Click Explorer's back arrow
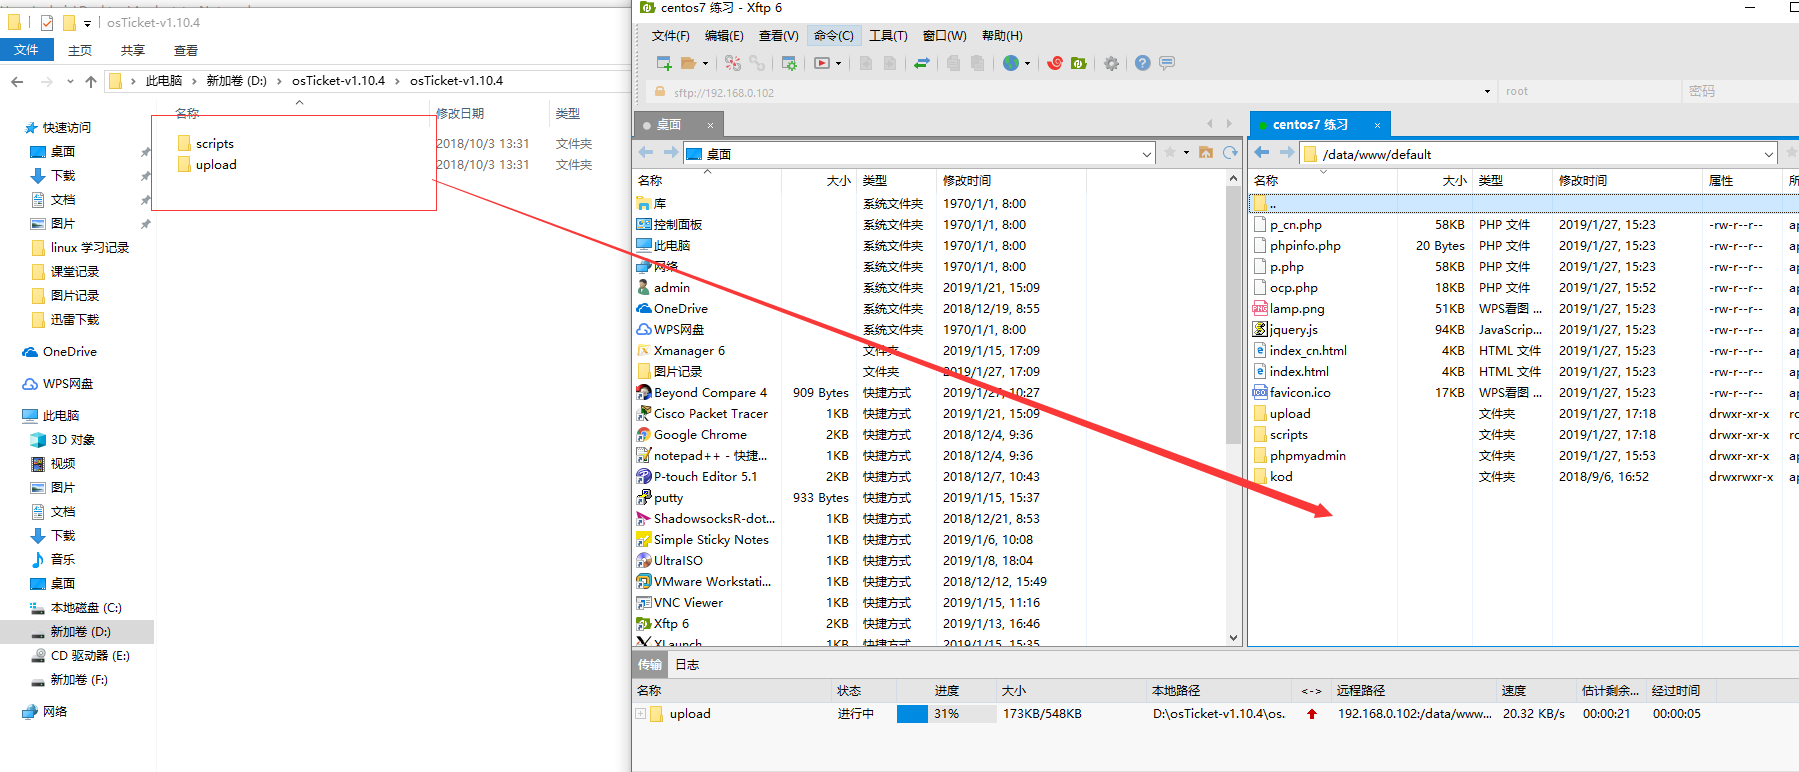 [x=17, y=81]
